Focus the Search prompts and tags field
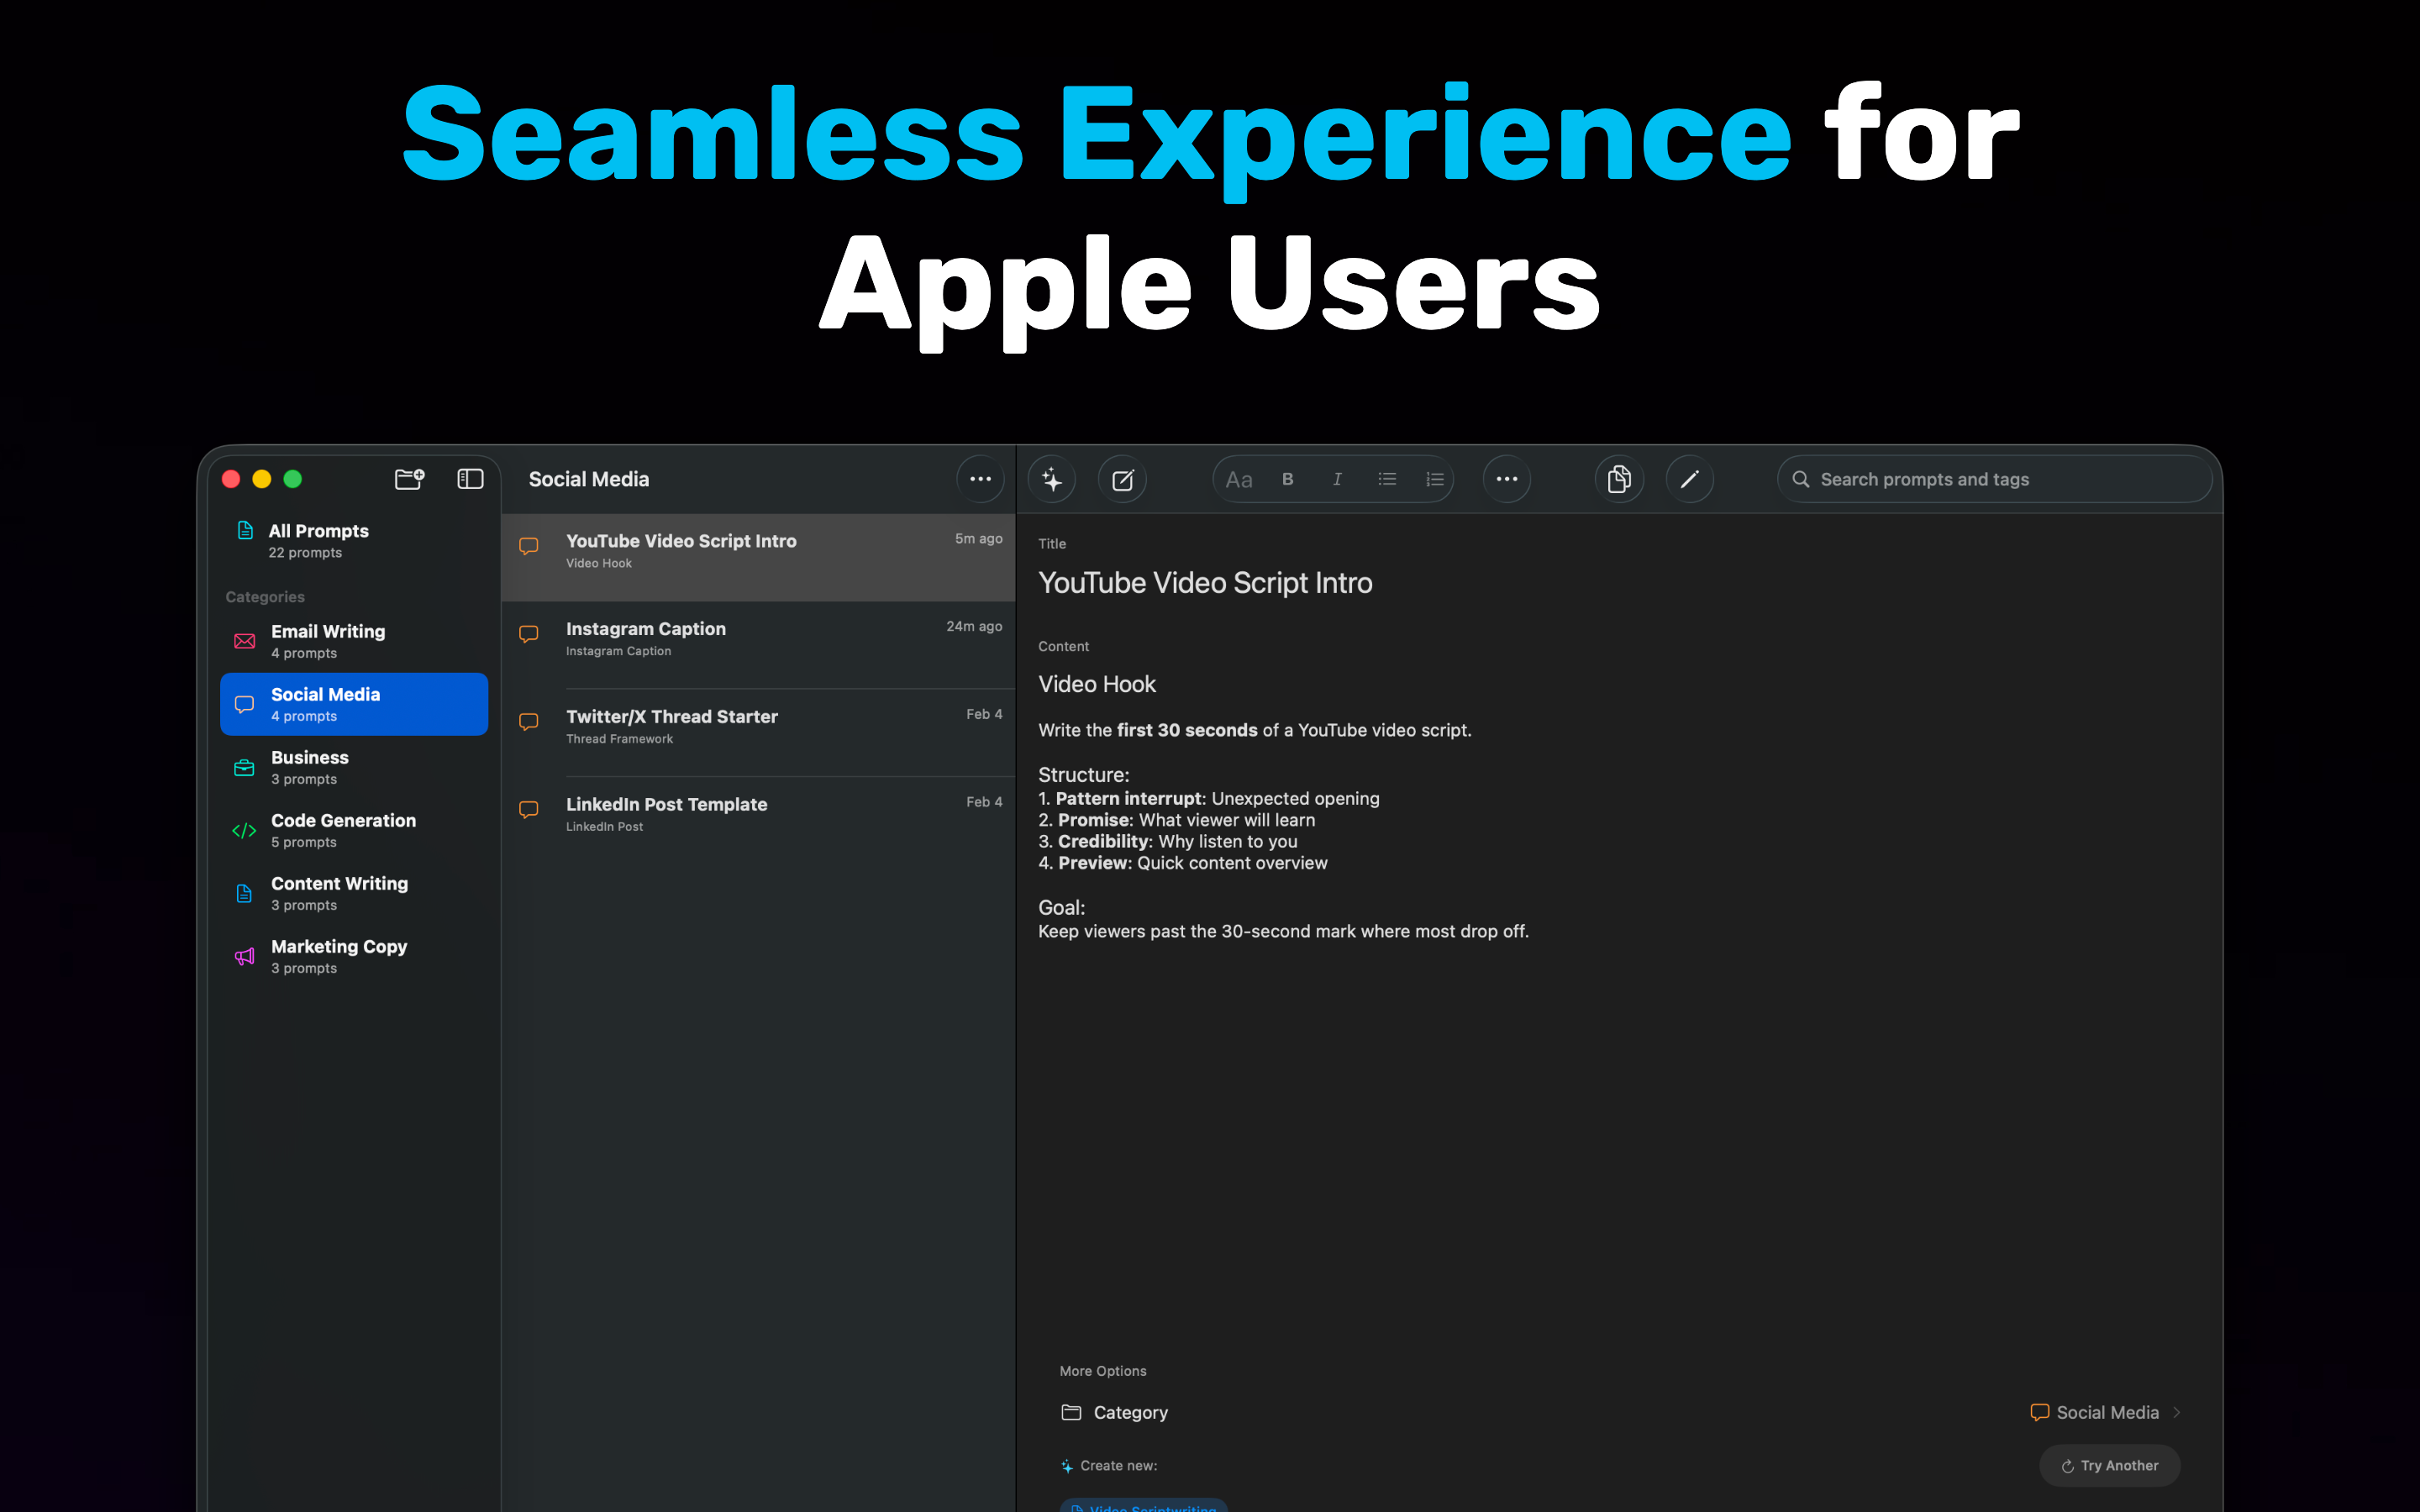Image resolution: width=2420 pixels, height=1512 pixels. click(1994, 479)
